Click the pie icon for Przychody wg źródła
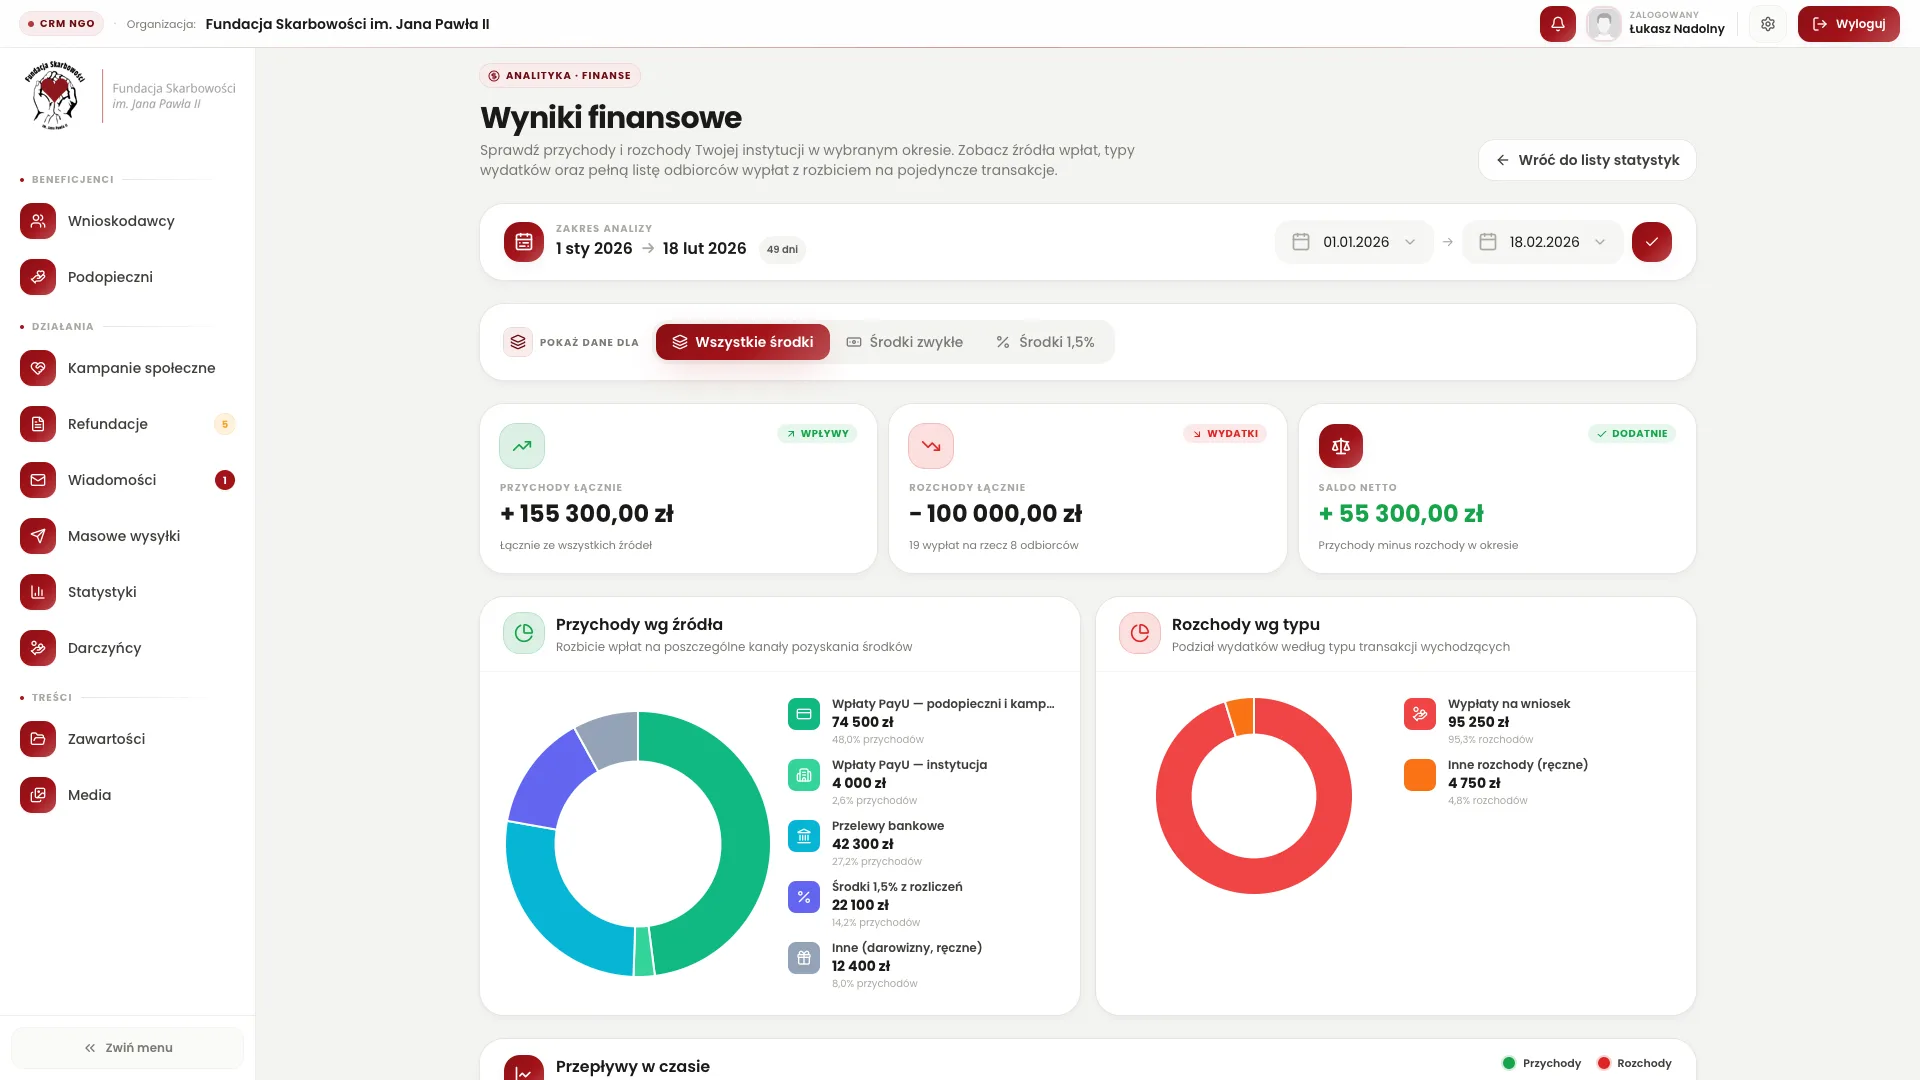 524,633
